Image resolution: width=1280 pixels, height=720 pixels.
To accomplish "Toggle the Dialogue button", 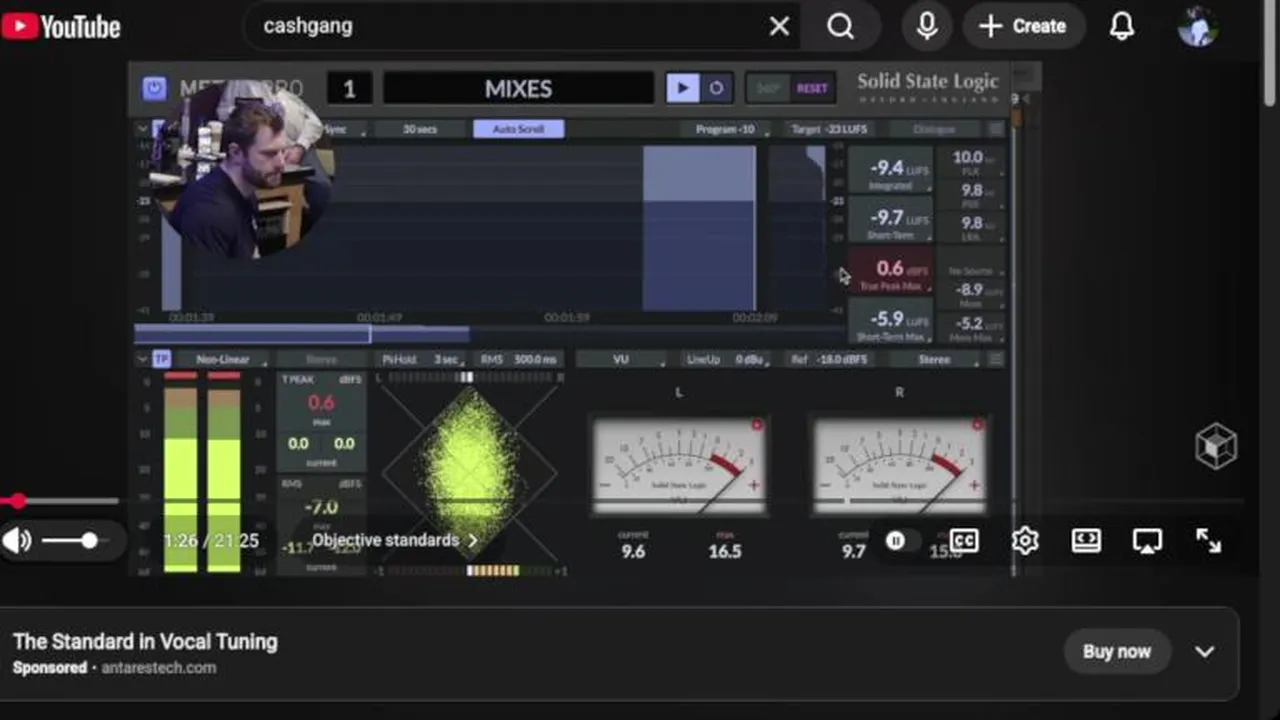I will (933, 129).
